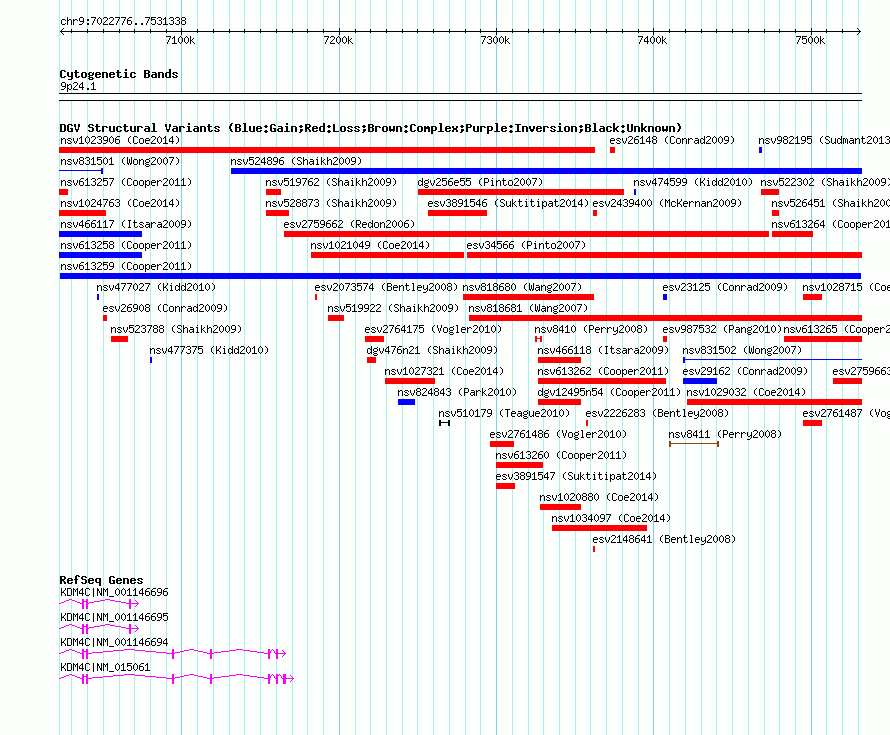Viewport: 890px width, 735px height.
Task: Click the 7300k ruler position marker
Action: click(x=496, y=40)
